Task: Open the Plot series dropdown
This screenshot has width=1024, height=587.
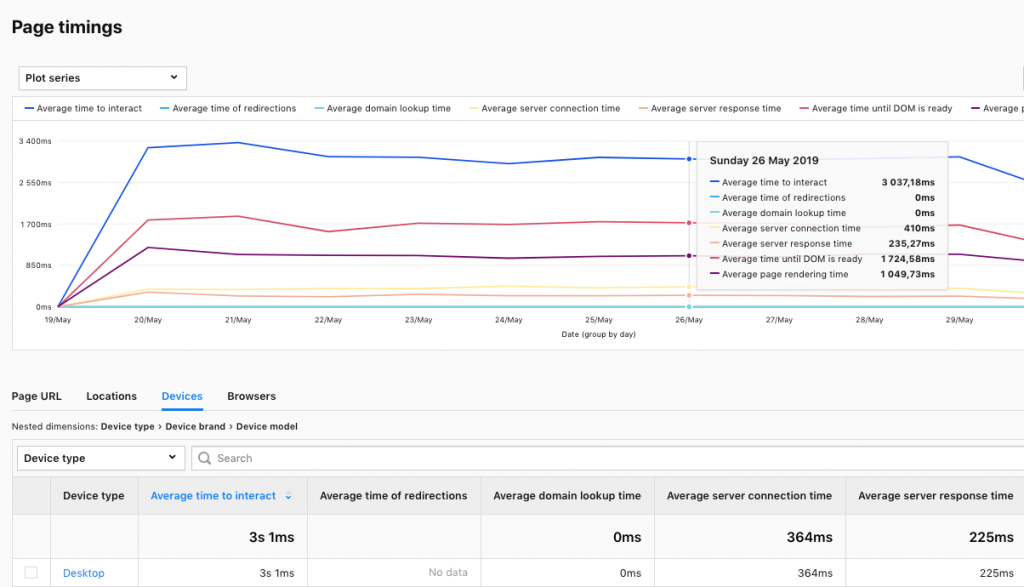Action: (x=102, y=77)
